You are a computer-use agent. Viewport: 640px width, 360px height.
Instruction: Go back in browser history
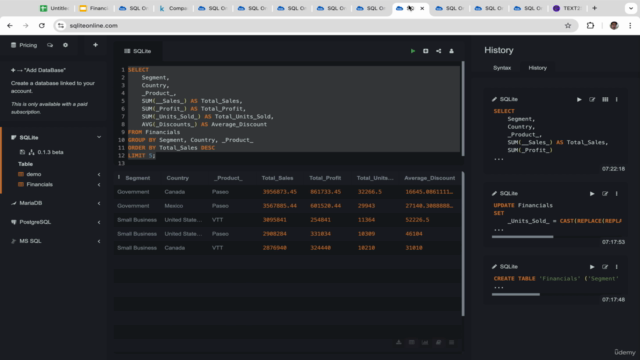click(x=10, y=25)
